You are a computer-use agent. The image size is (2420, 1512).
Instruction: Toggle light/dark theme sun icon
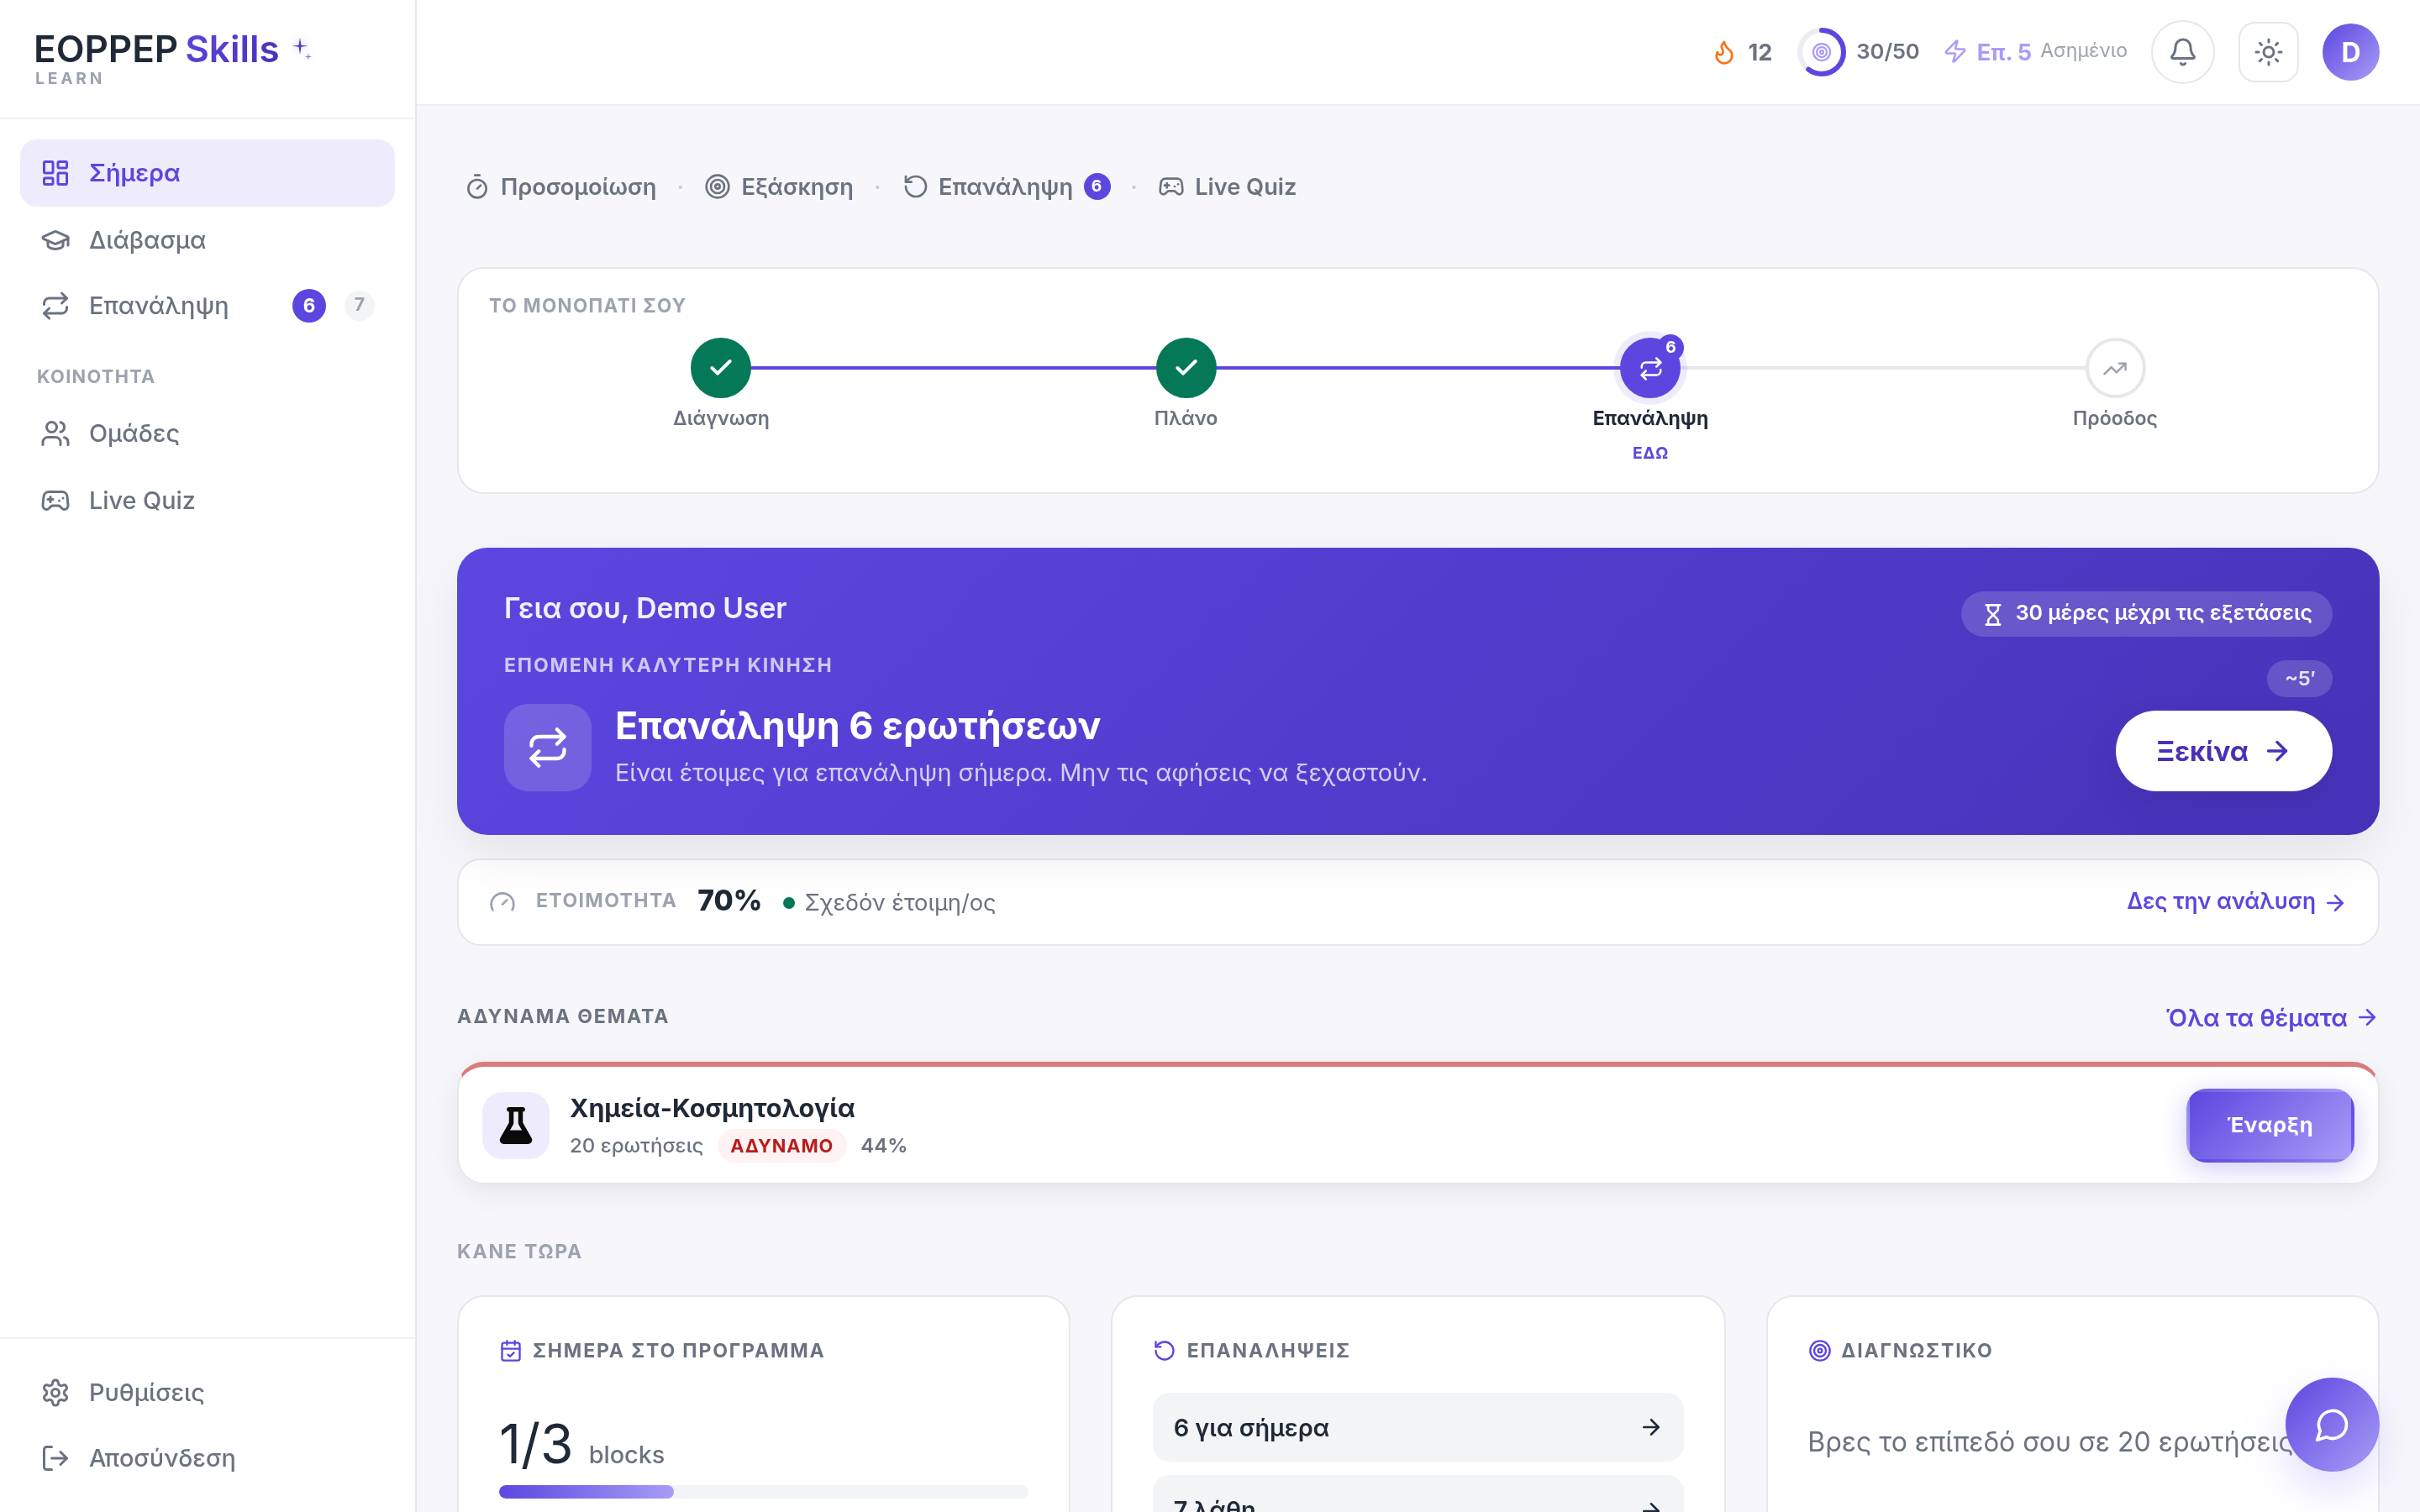[2268, 52]
